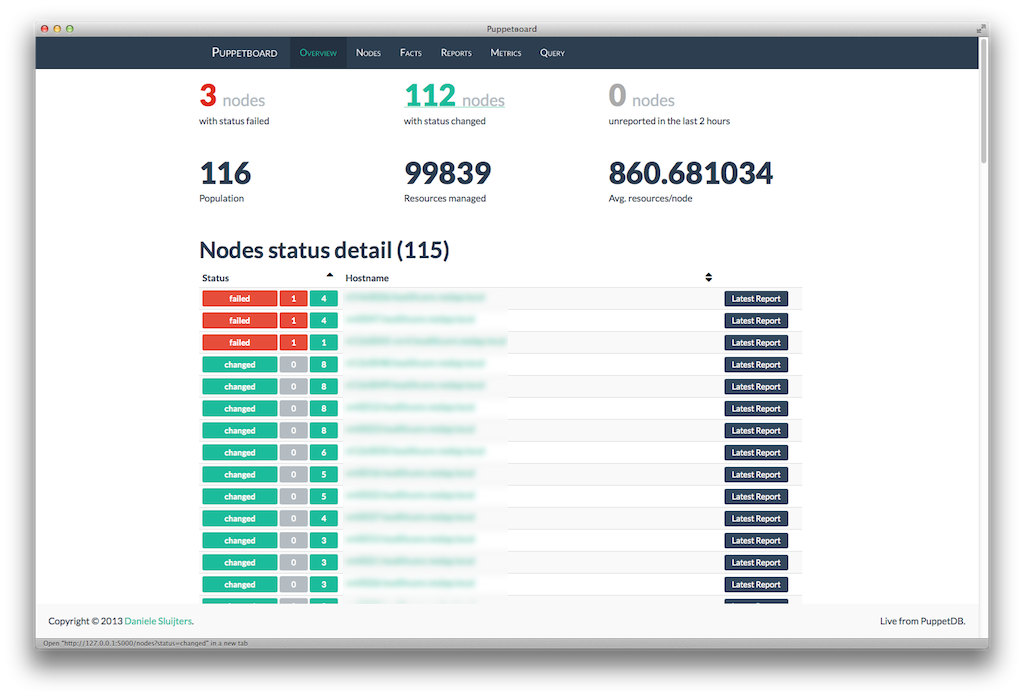
Task: Open the first hostname link in table
Action: click(414, 298)
